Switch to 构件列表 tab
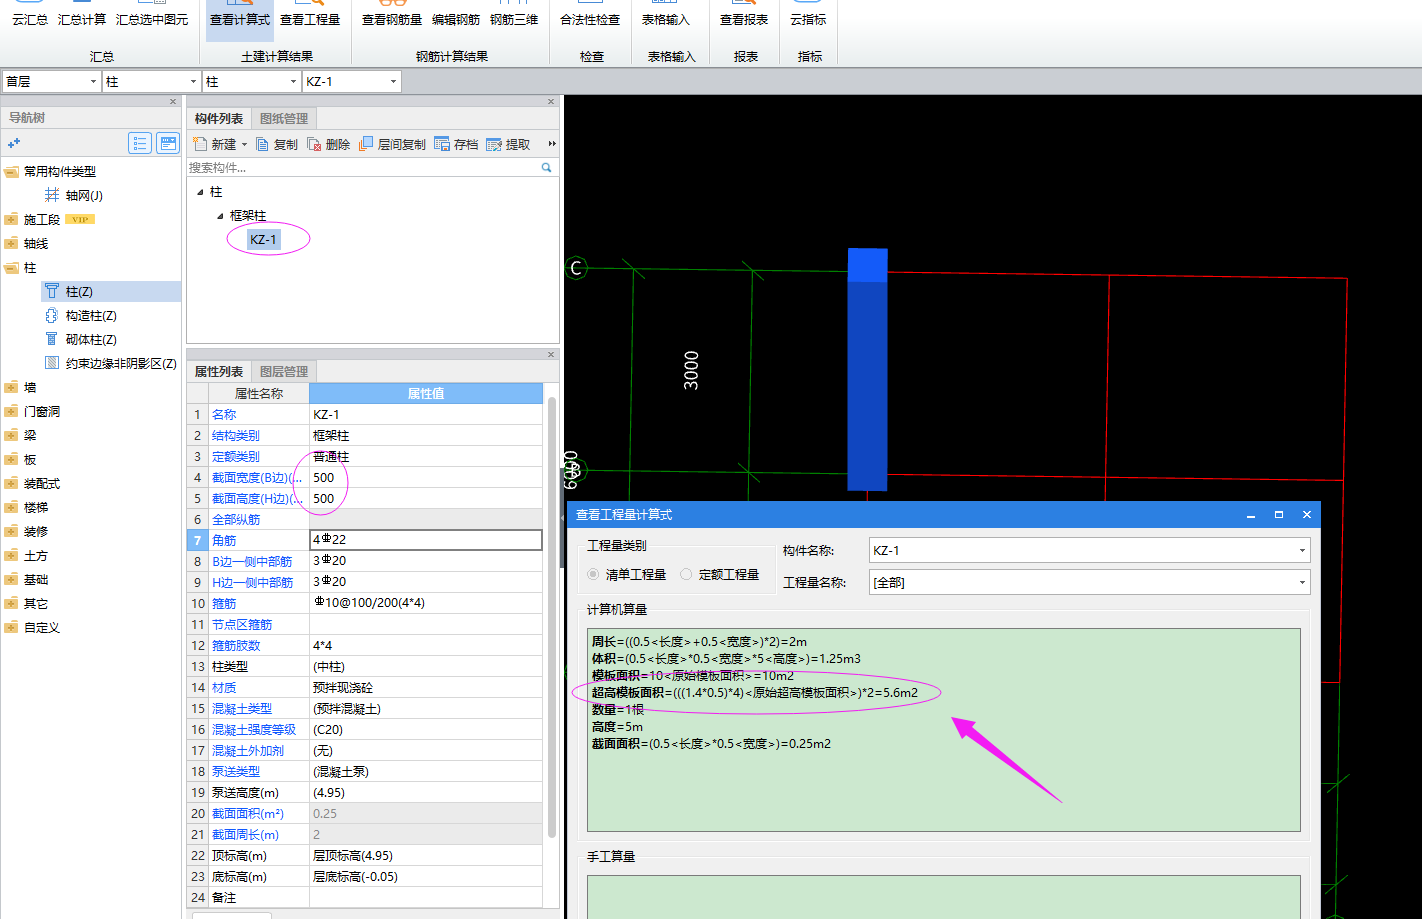 point(219,119)
